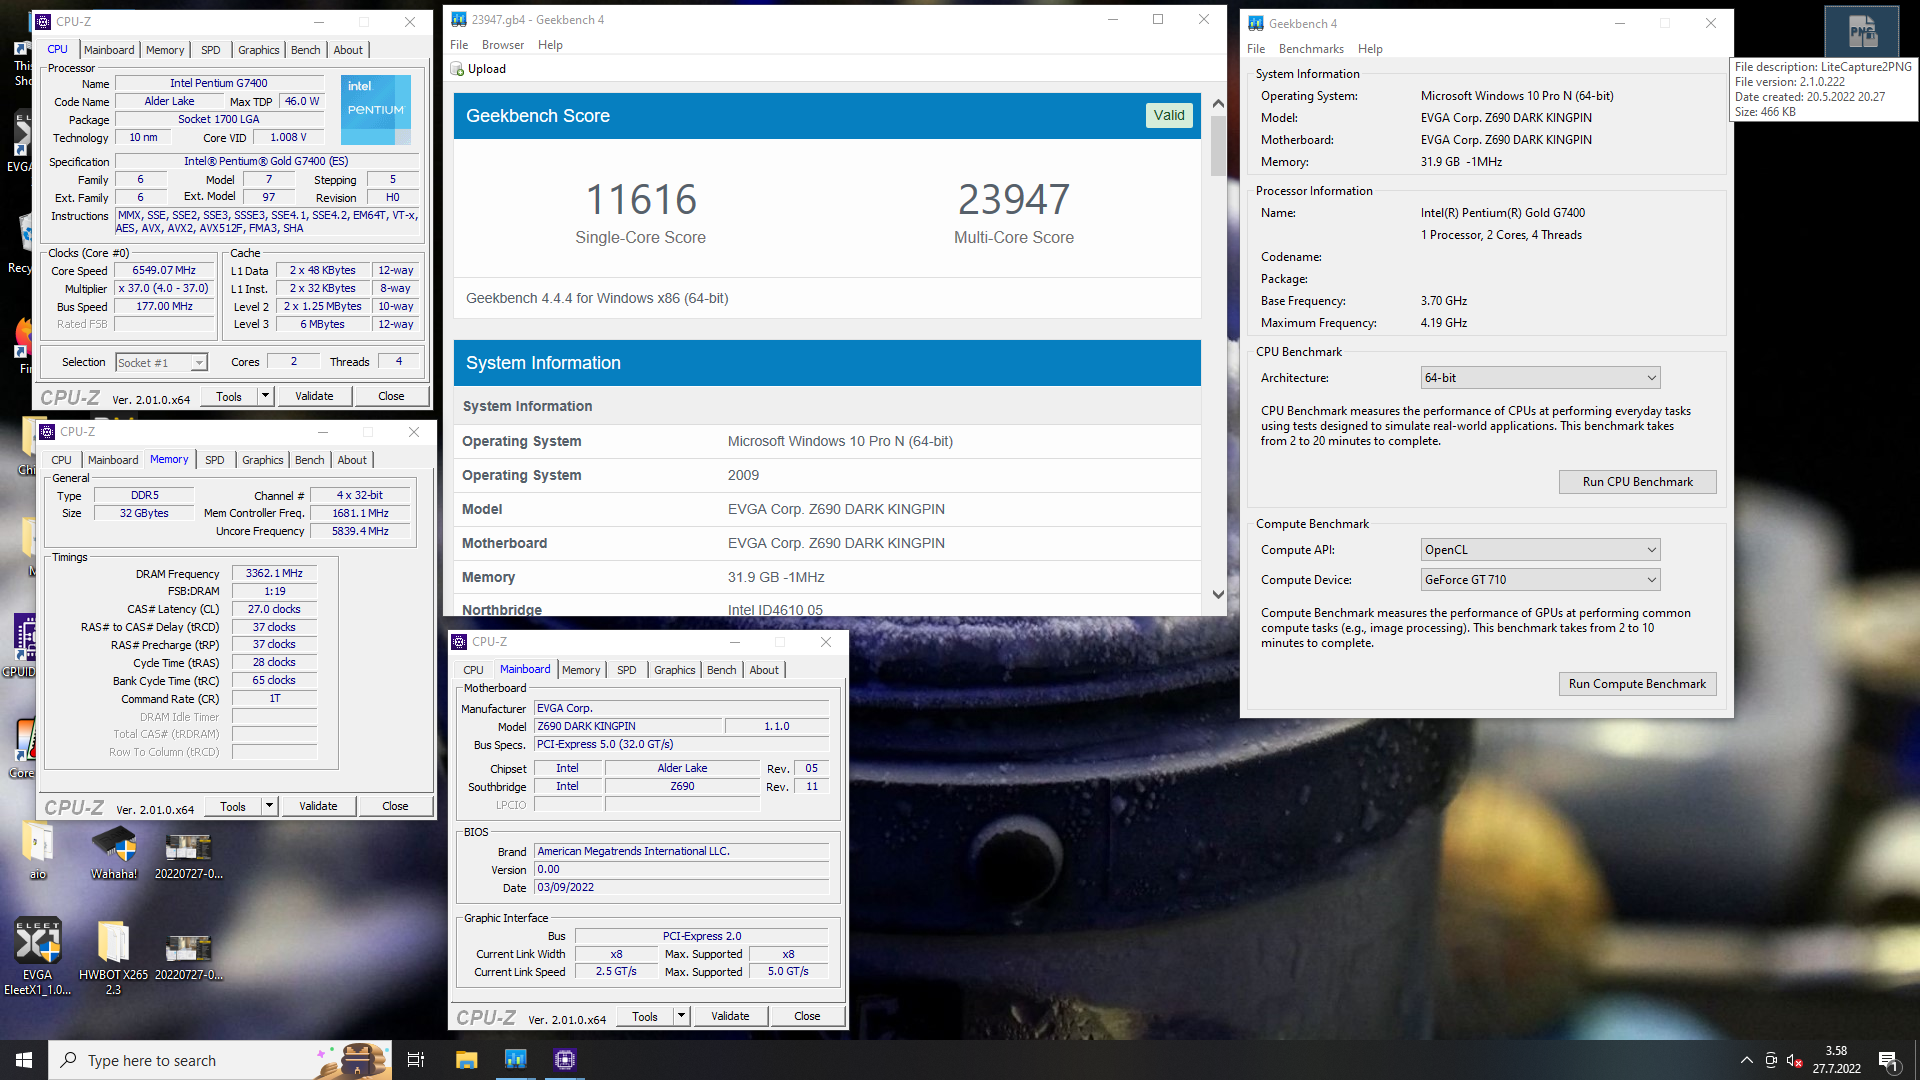Switch to SPD tab in CPU-Z processor window
The image size is (1920, 1080).
point(210,50)
